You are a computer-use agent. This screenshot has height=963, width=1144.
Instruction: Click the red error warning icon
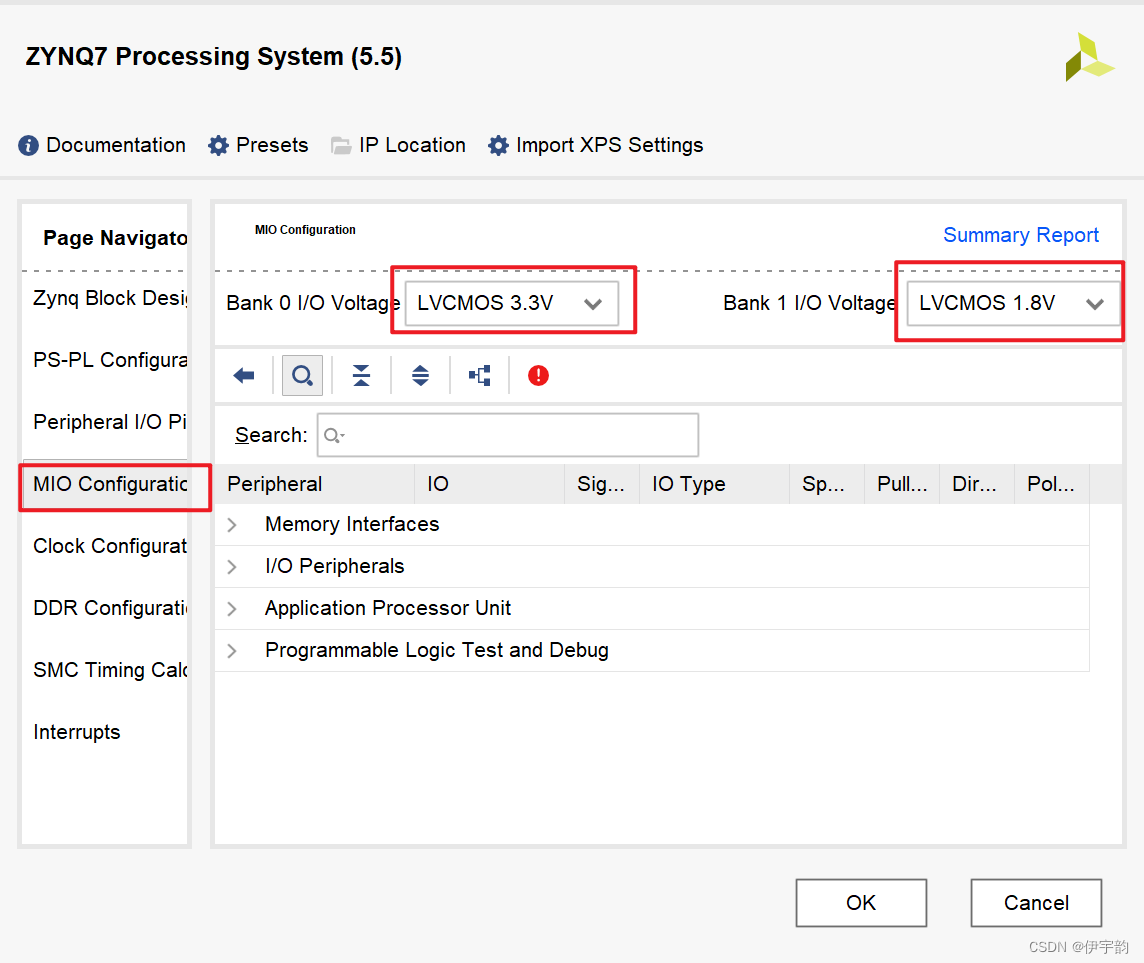(x=538, y=376)
